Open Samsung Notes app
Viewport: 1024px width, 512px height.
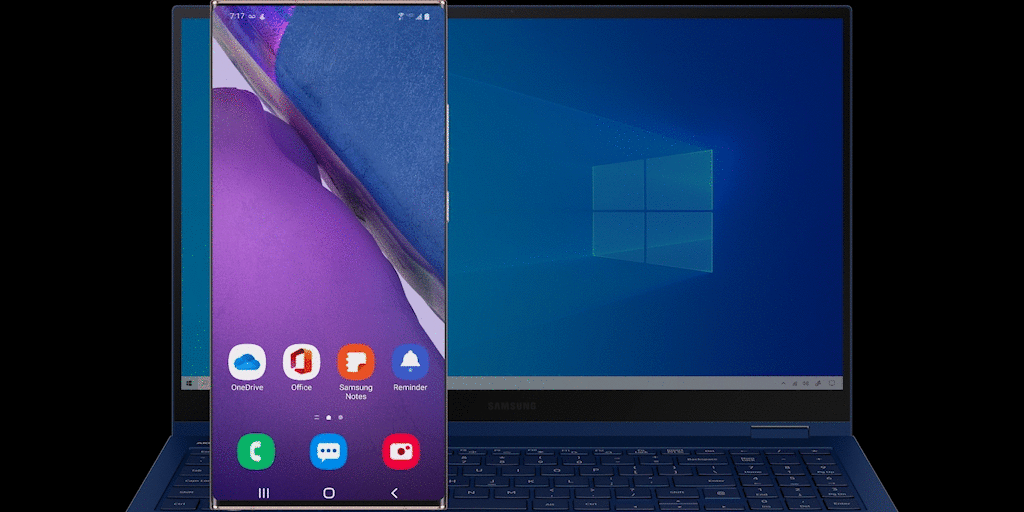[356, 362]
